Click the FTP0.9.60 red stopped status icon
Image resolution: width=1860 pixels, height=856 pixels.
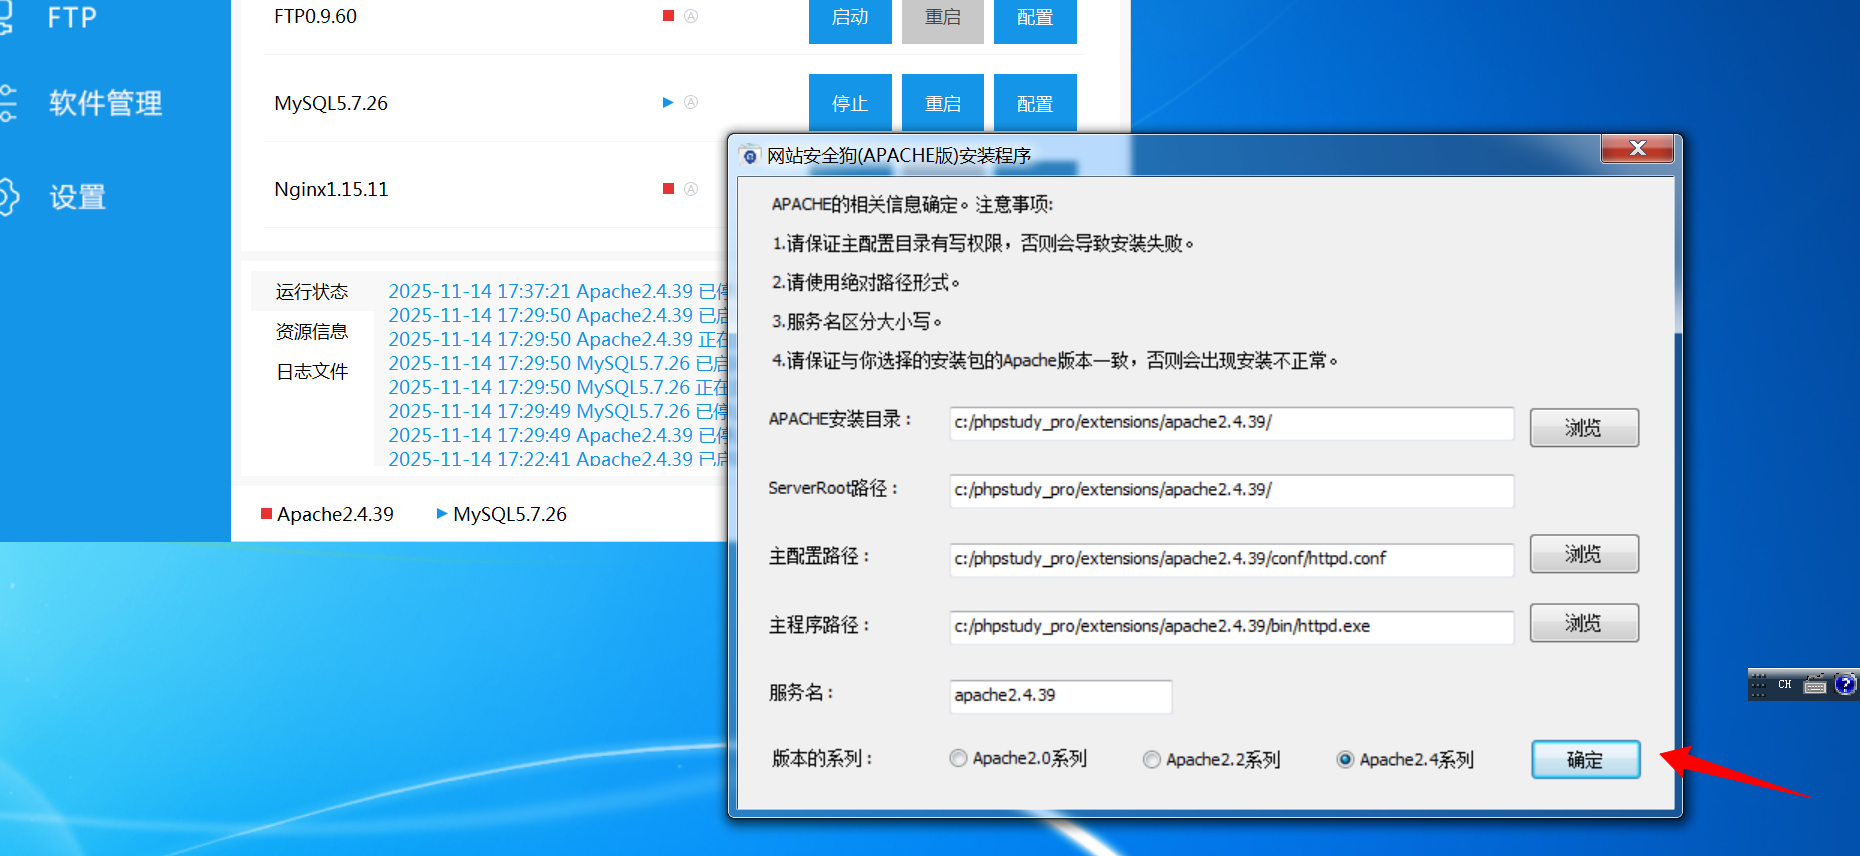pyautogui.click(x=668, y=16)
